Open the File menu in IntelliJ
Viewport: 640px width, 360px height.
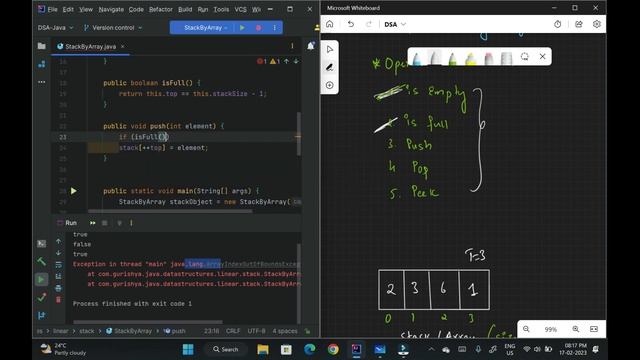click(x=53, y=9)
